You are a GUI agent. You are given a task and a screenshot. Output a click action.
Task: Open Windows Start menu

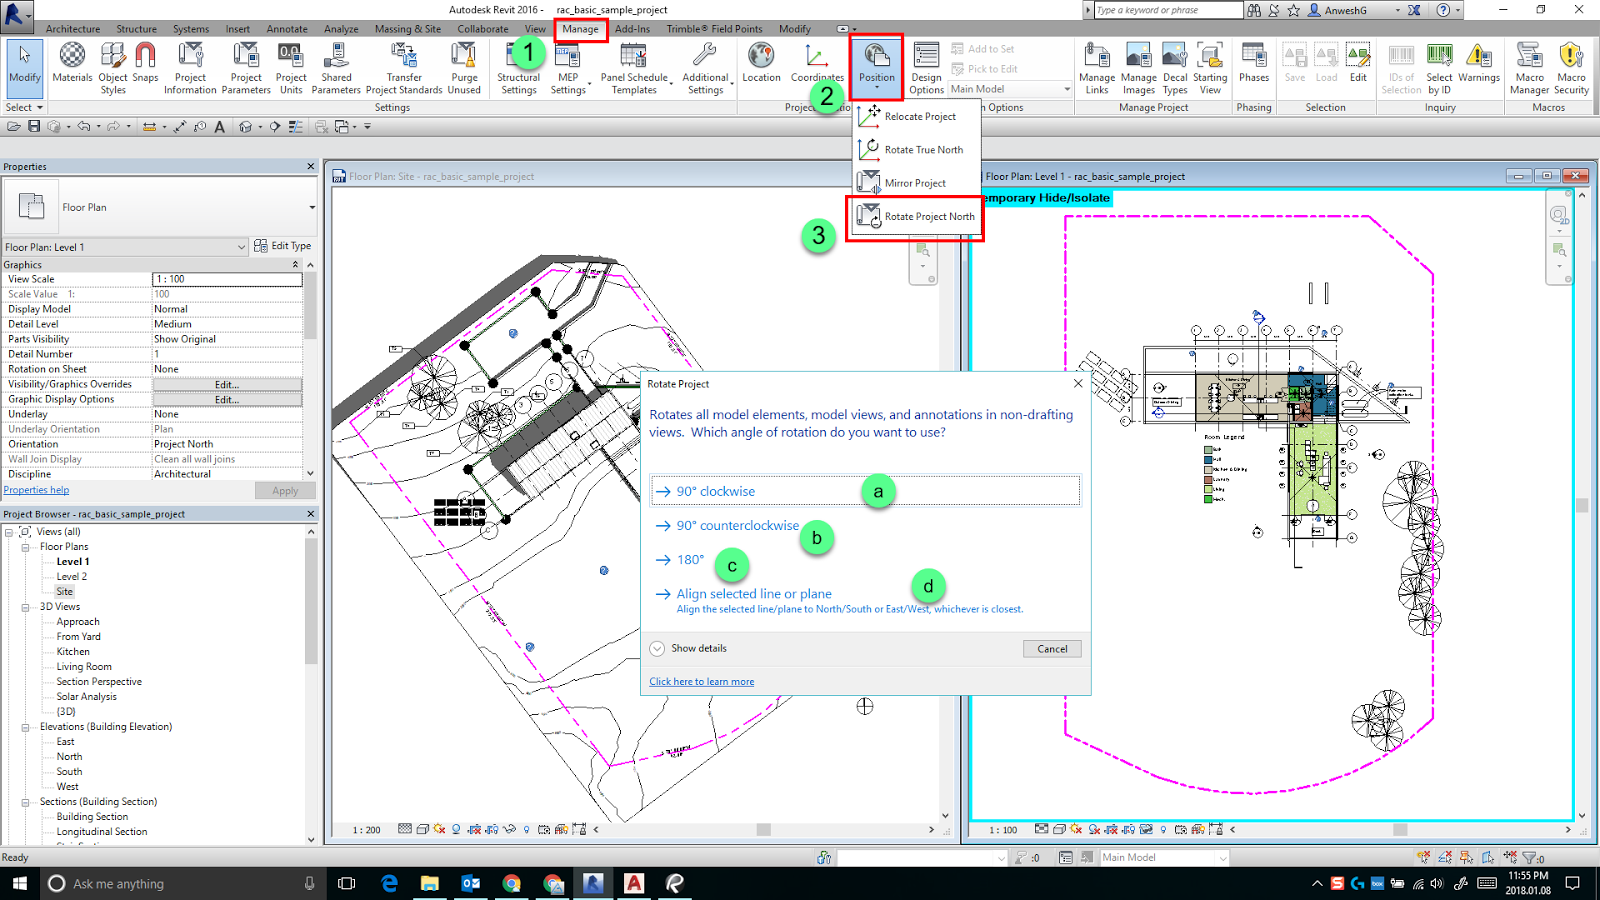pos(19,883)
